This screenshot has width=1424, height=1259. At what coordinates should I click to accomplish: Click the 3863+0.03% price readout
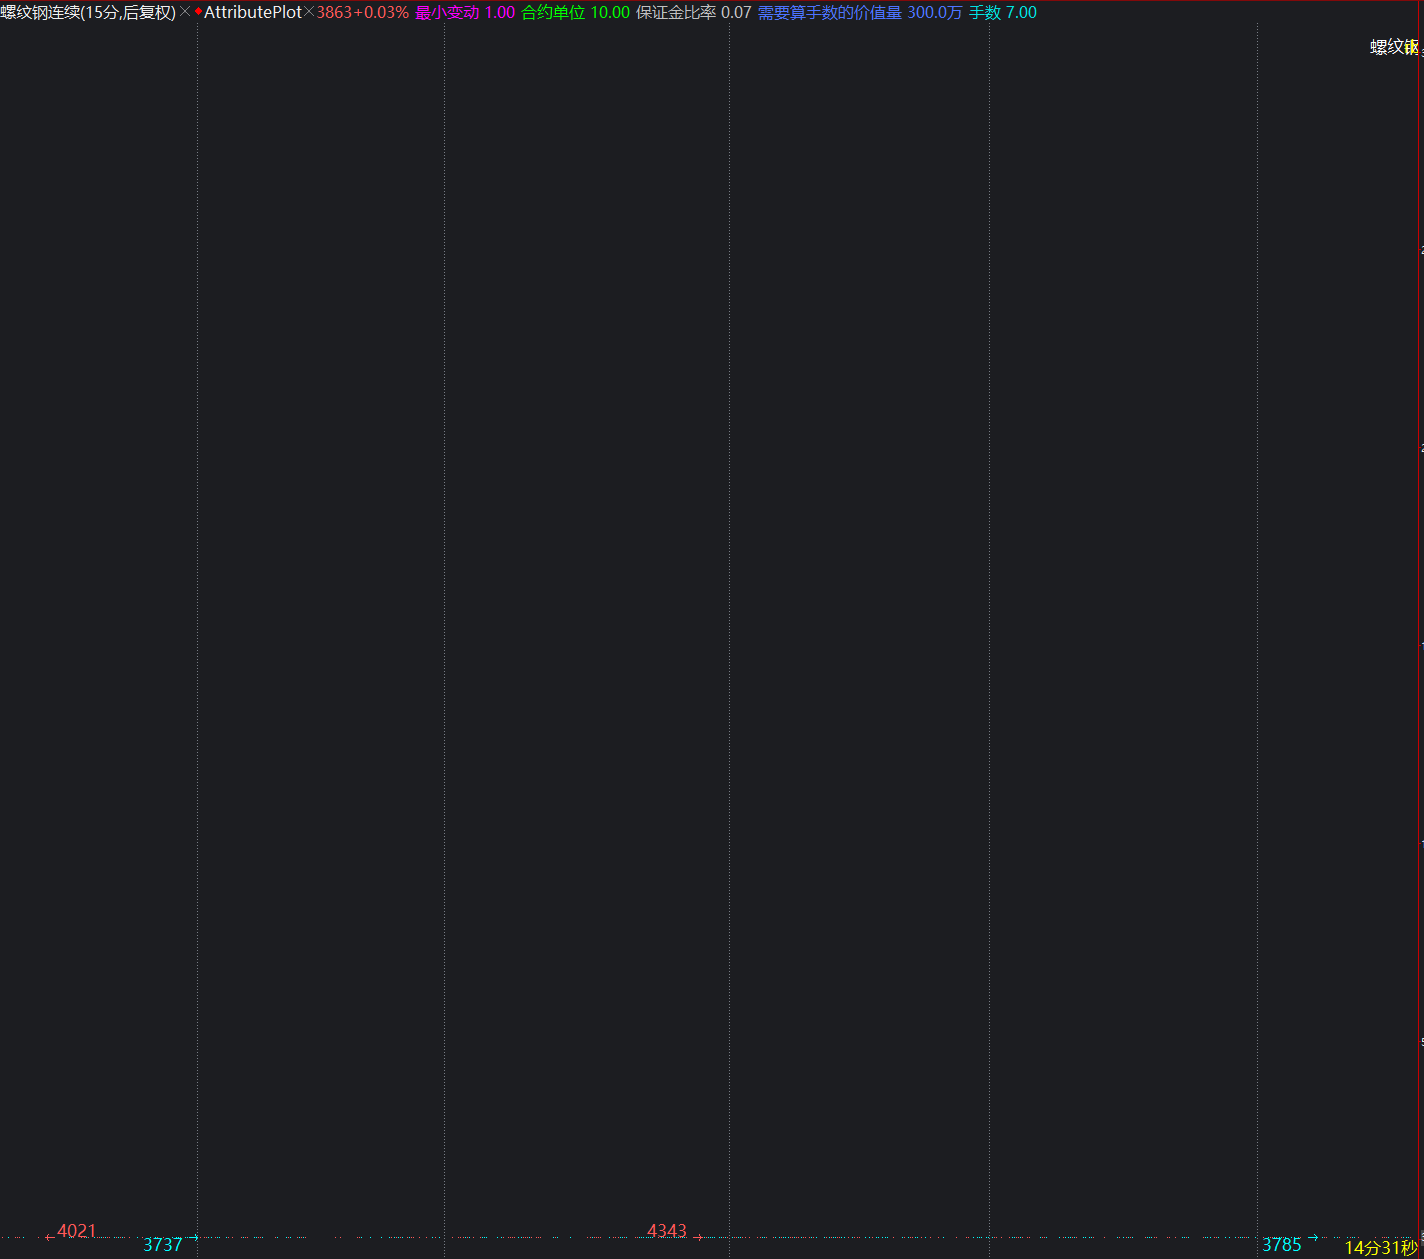[362, 13]
